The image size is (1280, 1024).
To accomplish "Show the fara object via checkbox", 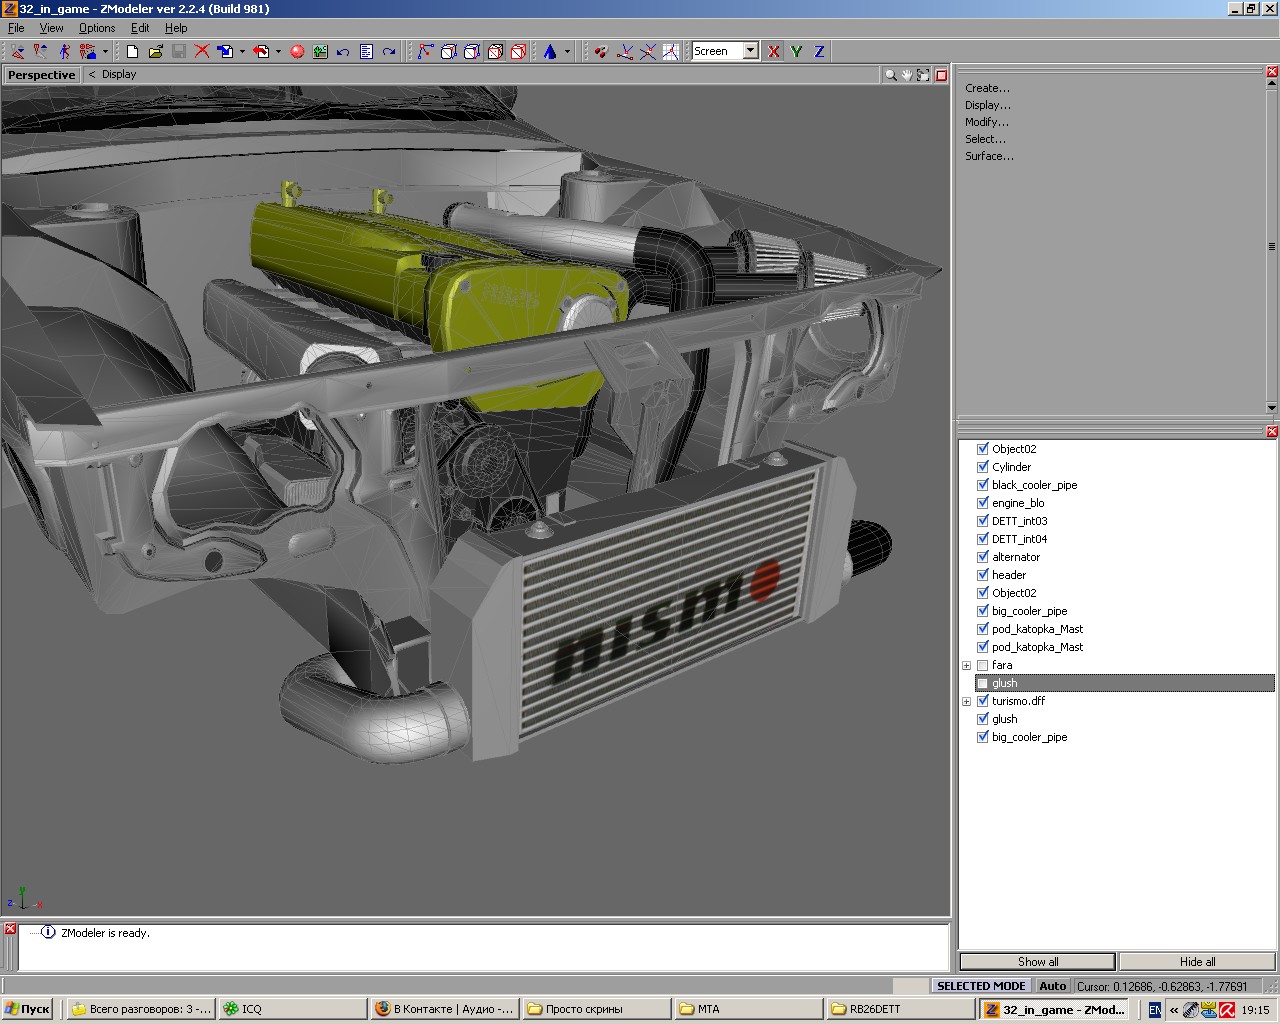I will point(983,665).
